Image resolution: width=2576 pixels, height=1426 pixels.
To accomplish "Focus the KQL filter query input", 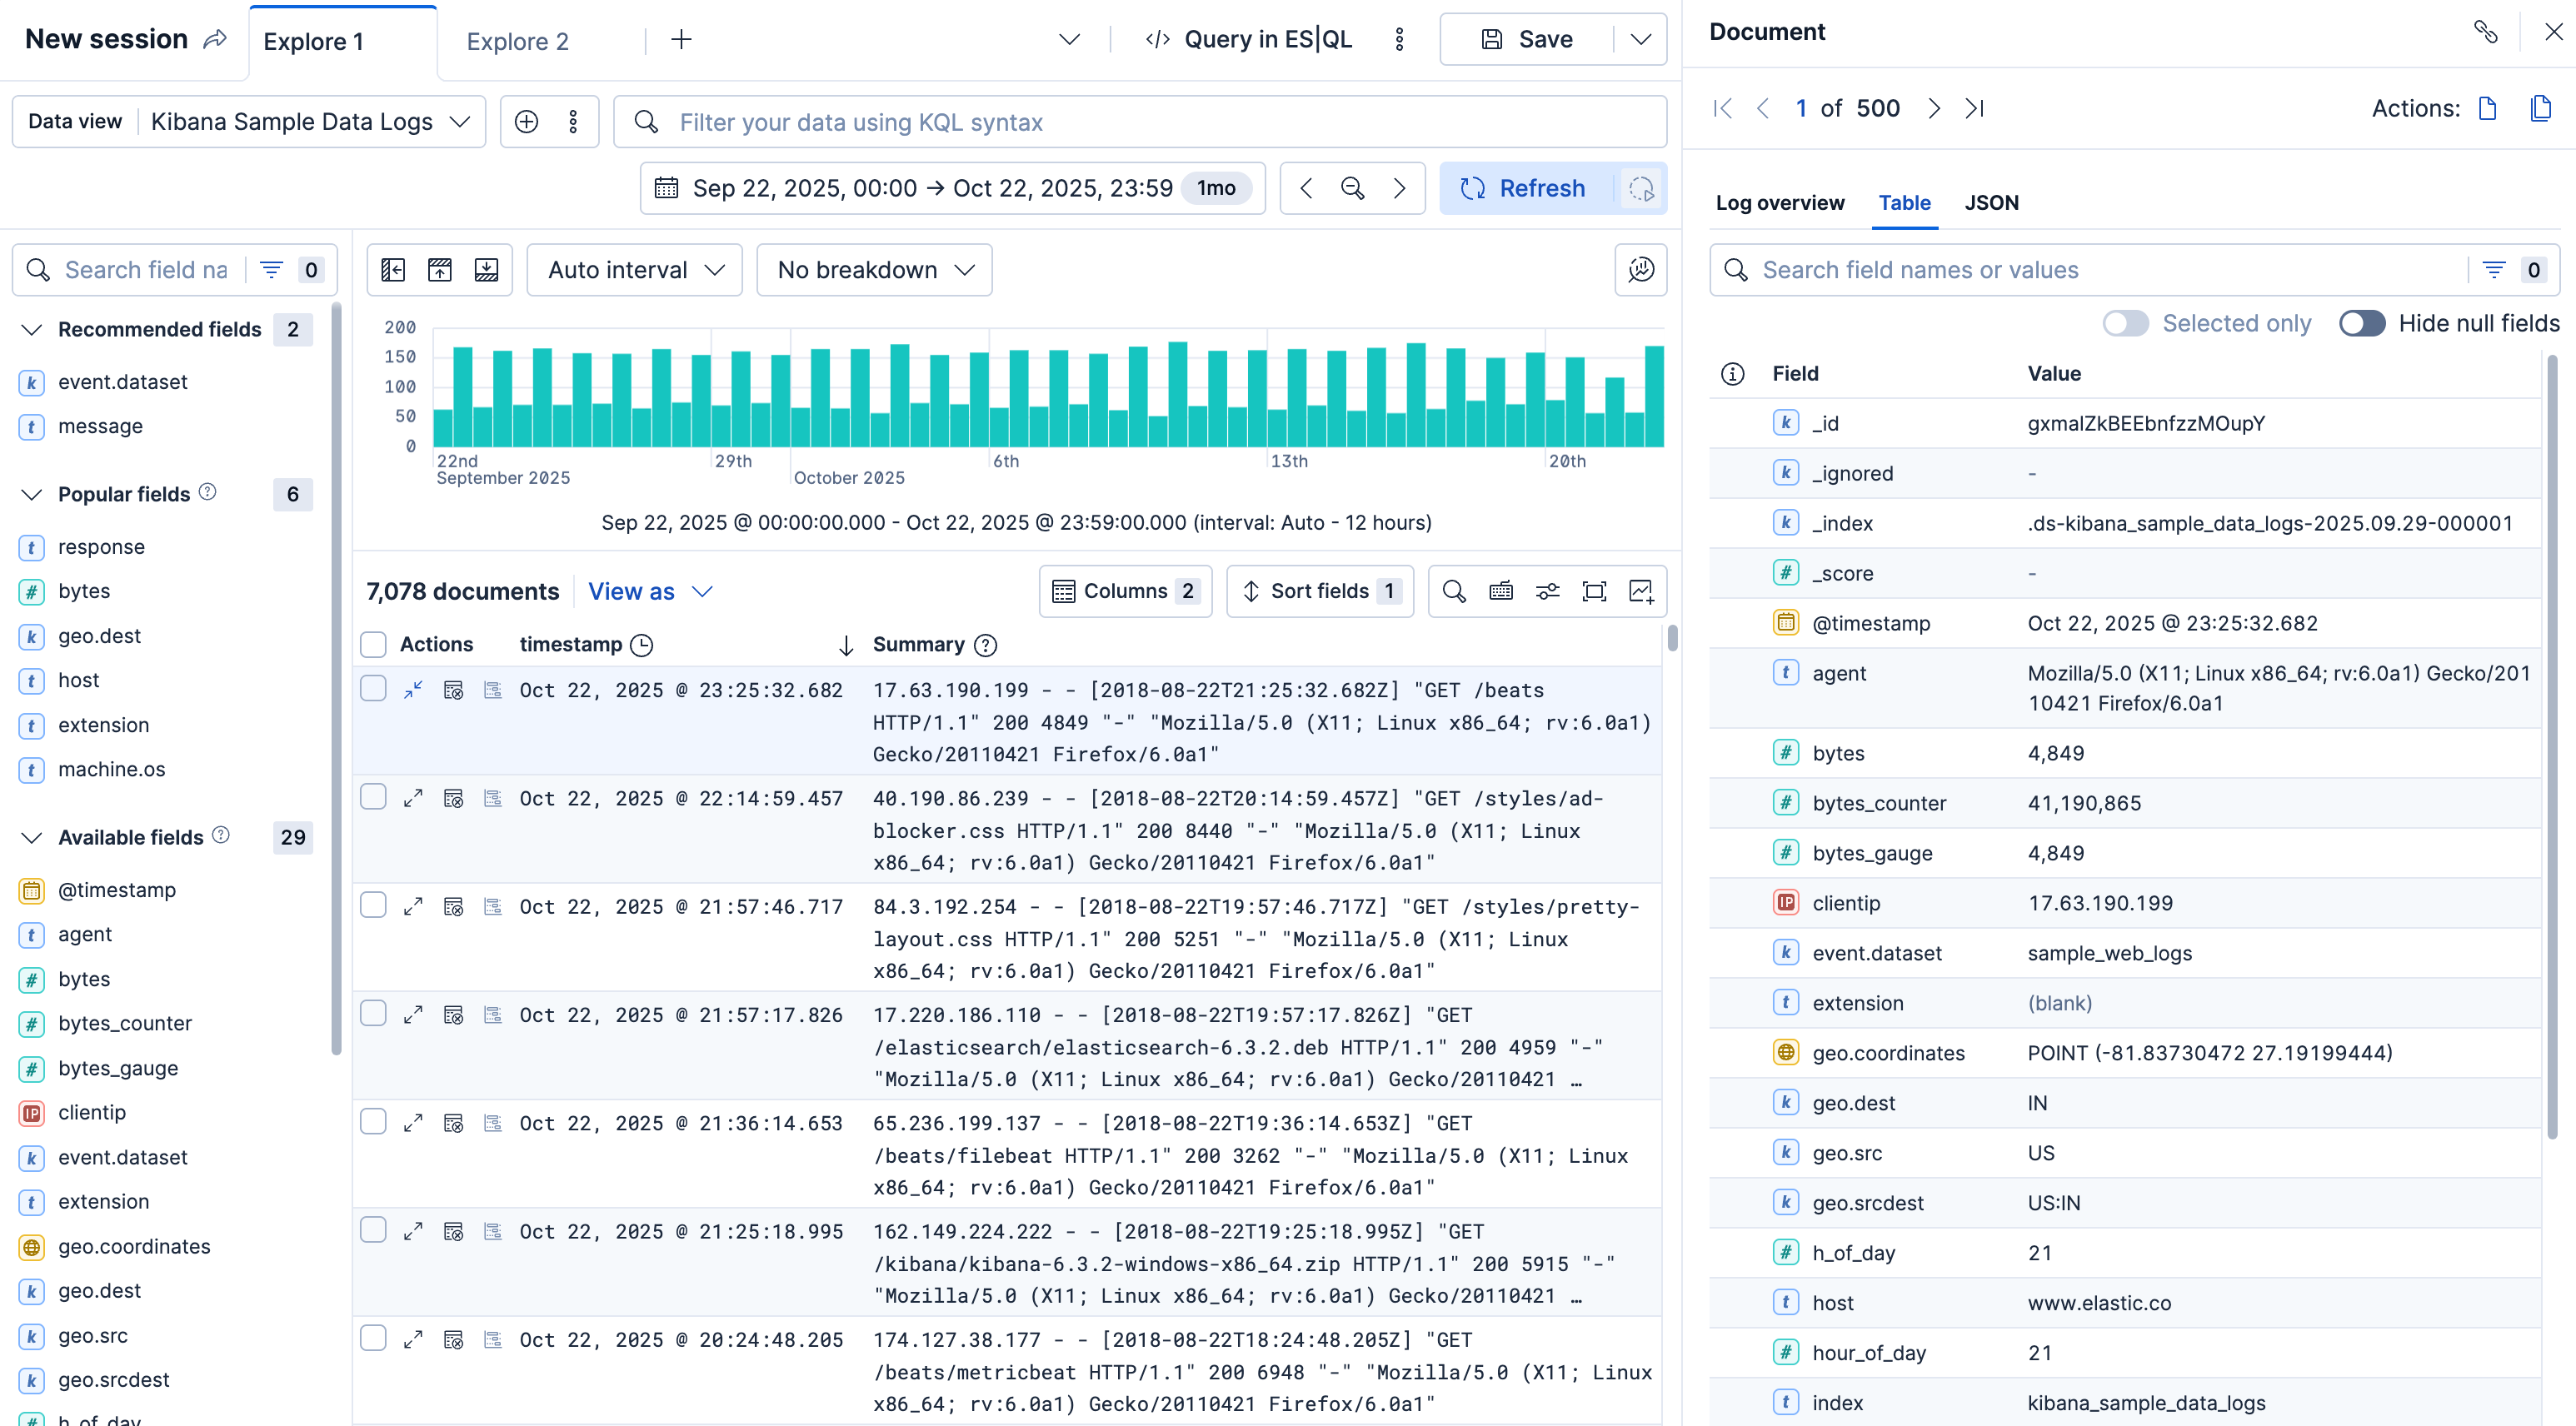I will [1140, 122].
